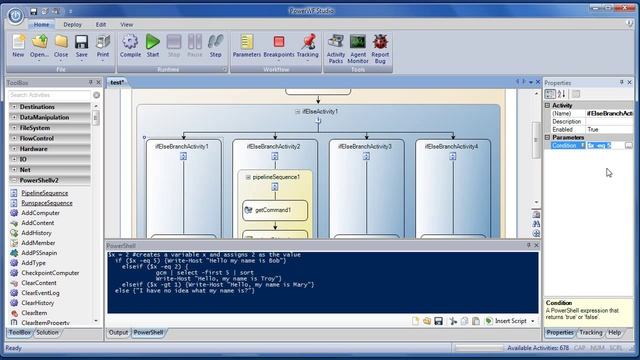640x360 pixels.
Task: Open the Insert Script dropdown arrow
Action: 533,321
